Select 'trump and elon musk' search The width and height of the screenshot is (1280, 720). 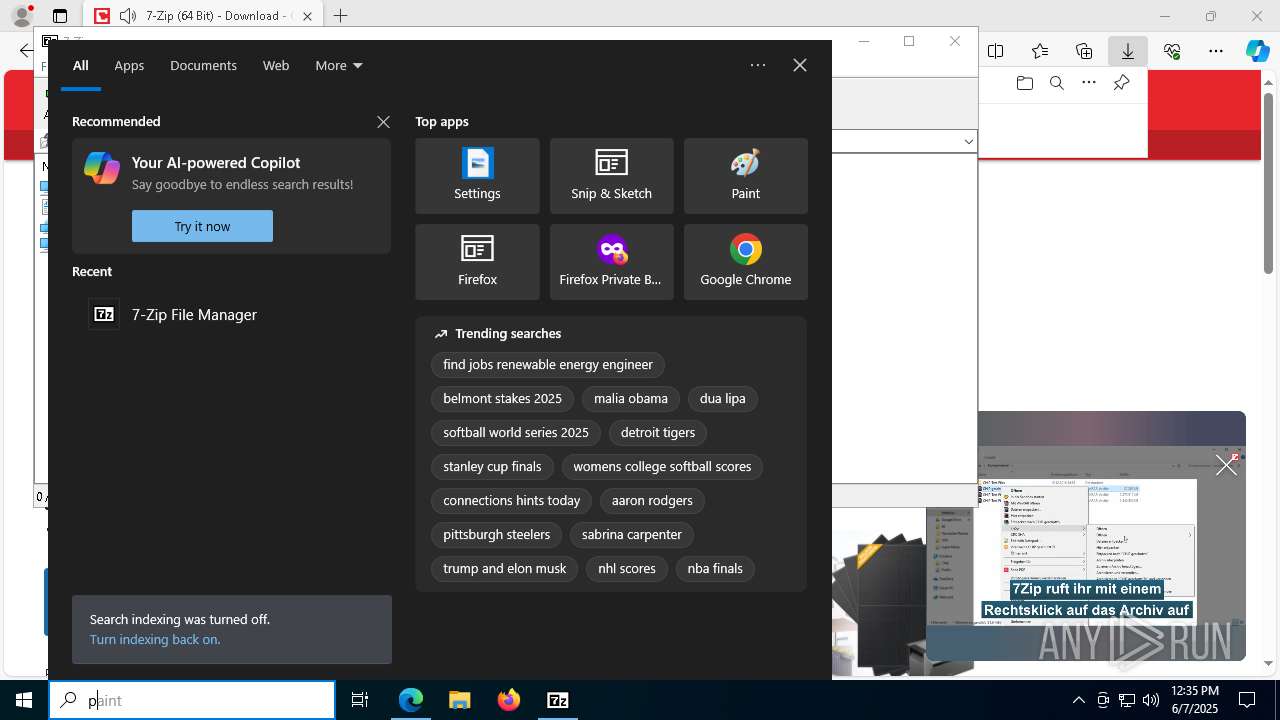(x=505, y=569)
